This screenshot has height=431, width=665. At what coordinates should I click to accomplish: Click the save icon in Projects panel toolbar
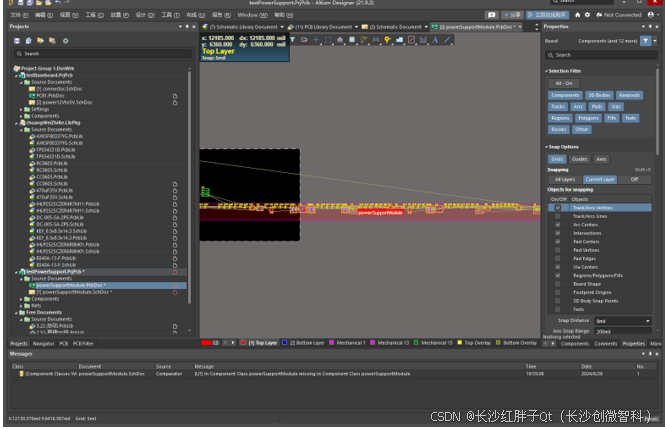(x=17, y=40)
